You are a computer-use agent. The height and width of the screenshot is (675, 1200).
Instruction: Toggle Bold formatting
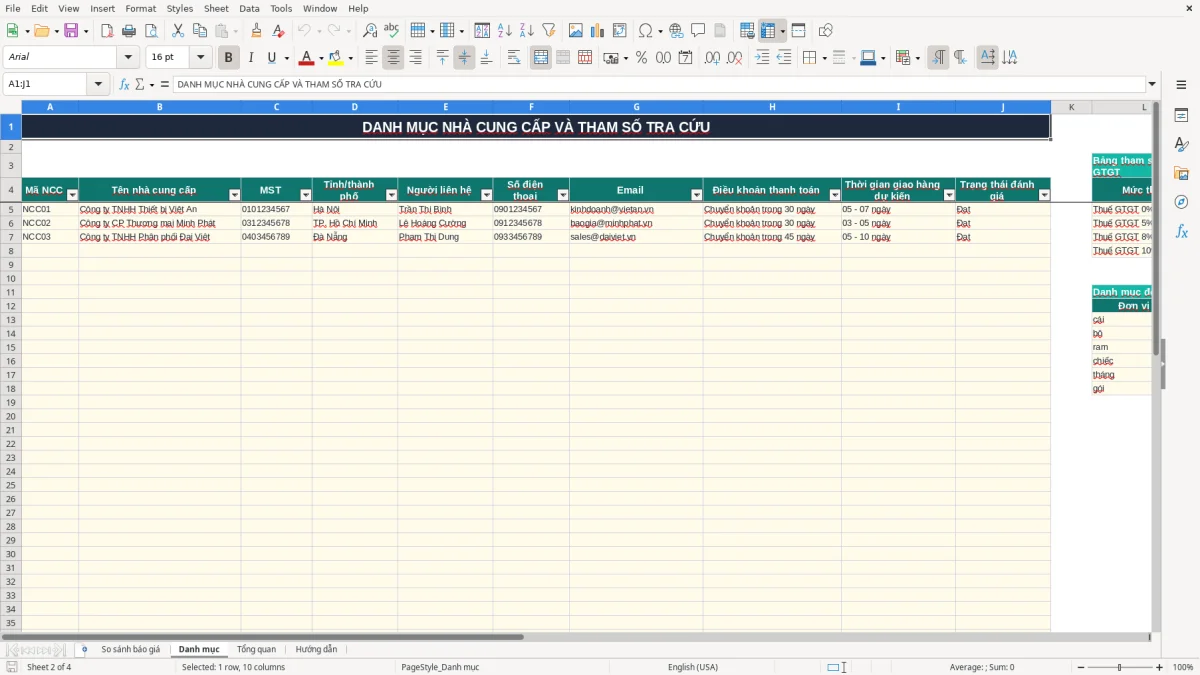click(228, 58)
